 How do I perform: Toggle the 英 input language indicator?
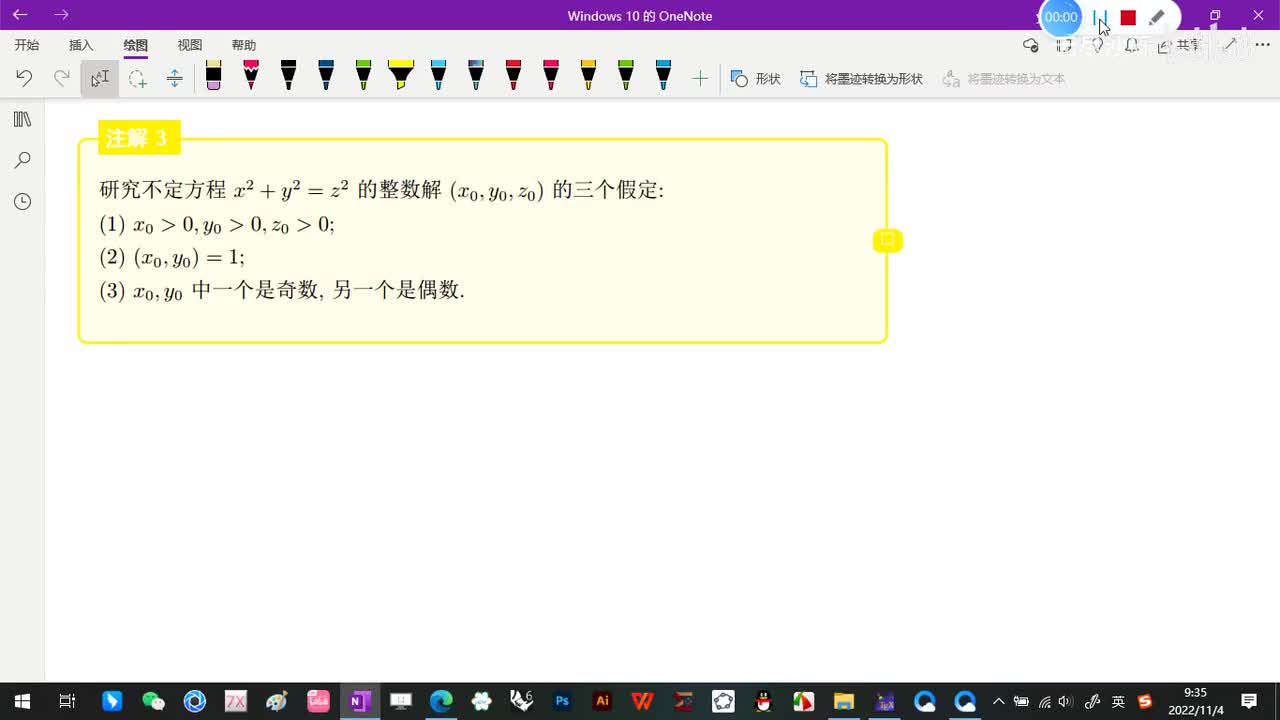[1118, 701]
